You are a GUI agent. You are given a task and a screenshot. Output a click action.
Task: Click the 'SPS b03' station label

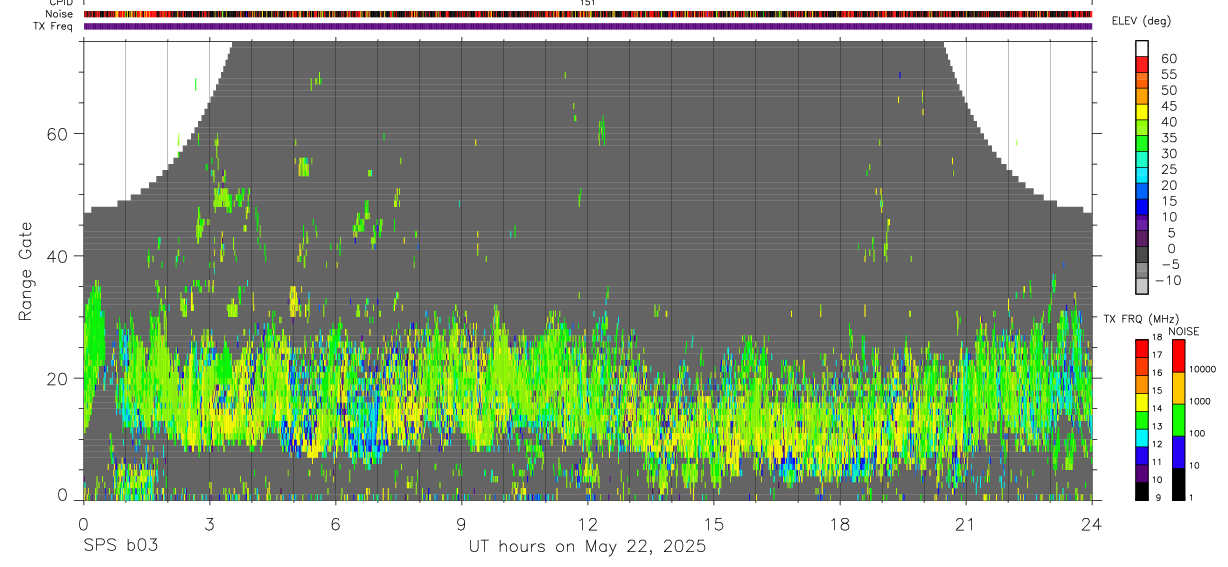click(x=120, y=546)
